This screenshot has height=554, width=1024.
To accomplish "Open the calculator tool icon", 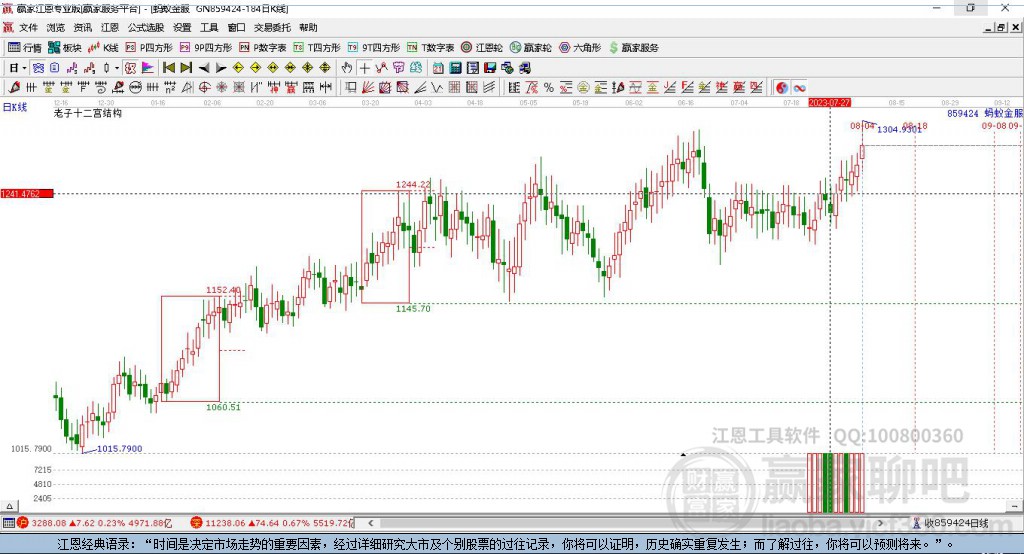I will point(455,67).
